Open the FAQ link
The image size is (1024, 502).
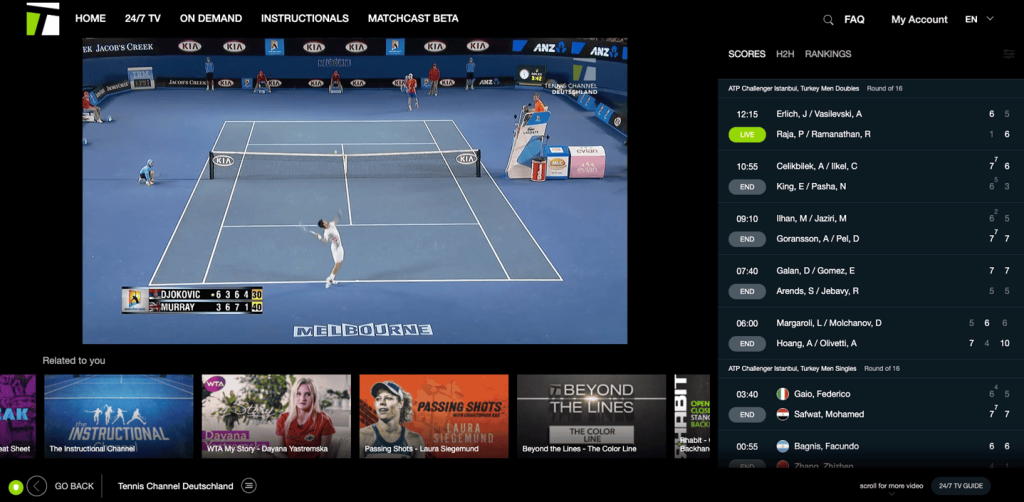(x=854, y=20)
